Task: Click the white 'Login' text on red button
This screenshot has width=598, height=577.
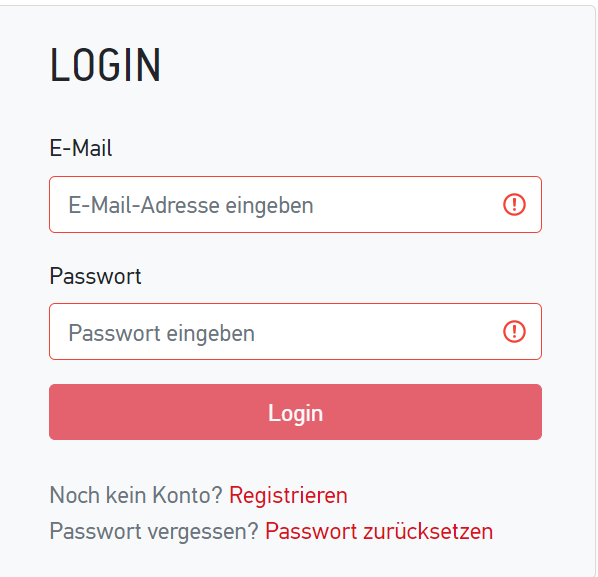Action: coord(295,413)
